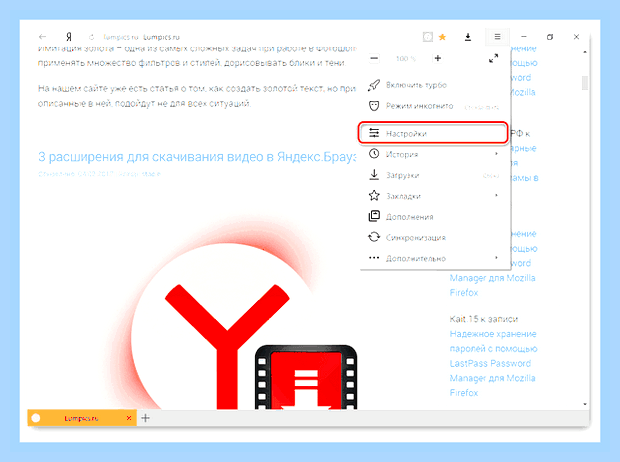
Task: Open 'Дополнительно' menu item
Action: (x=433, y=258)
